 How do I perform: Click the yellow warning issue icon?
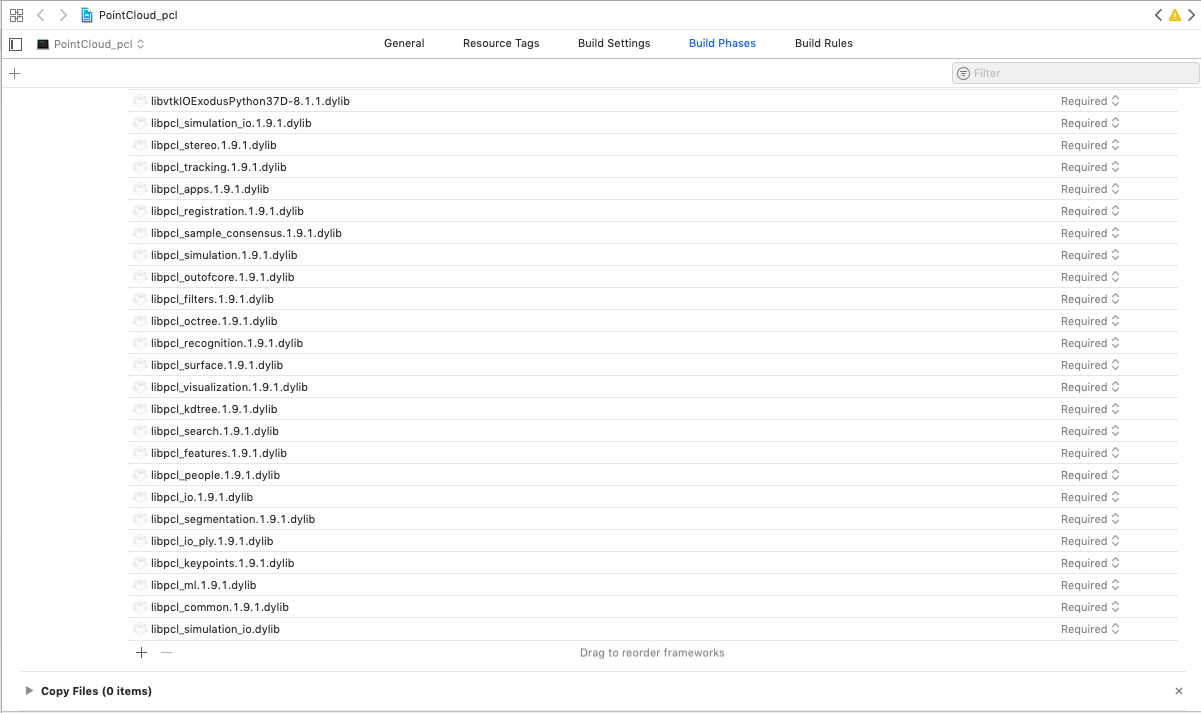coord(1175,15)
